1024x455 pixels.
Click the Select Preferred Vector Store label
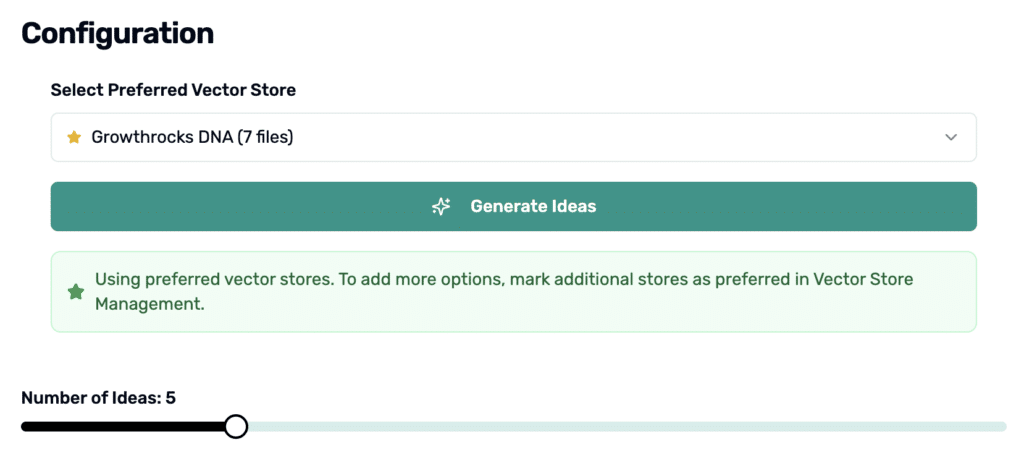coord(173,90)
